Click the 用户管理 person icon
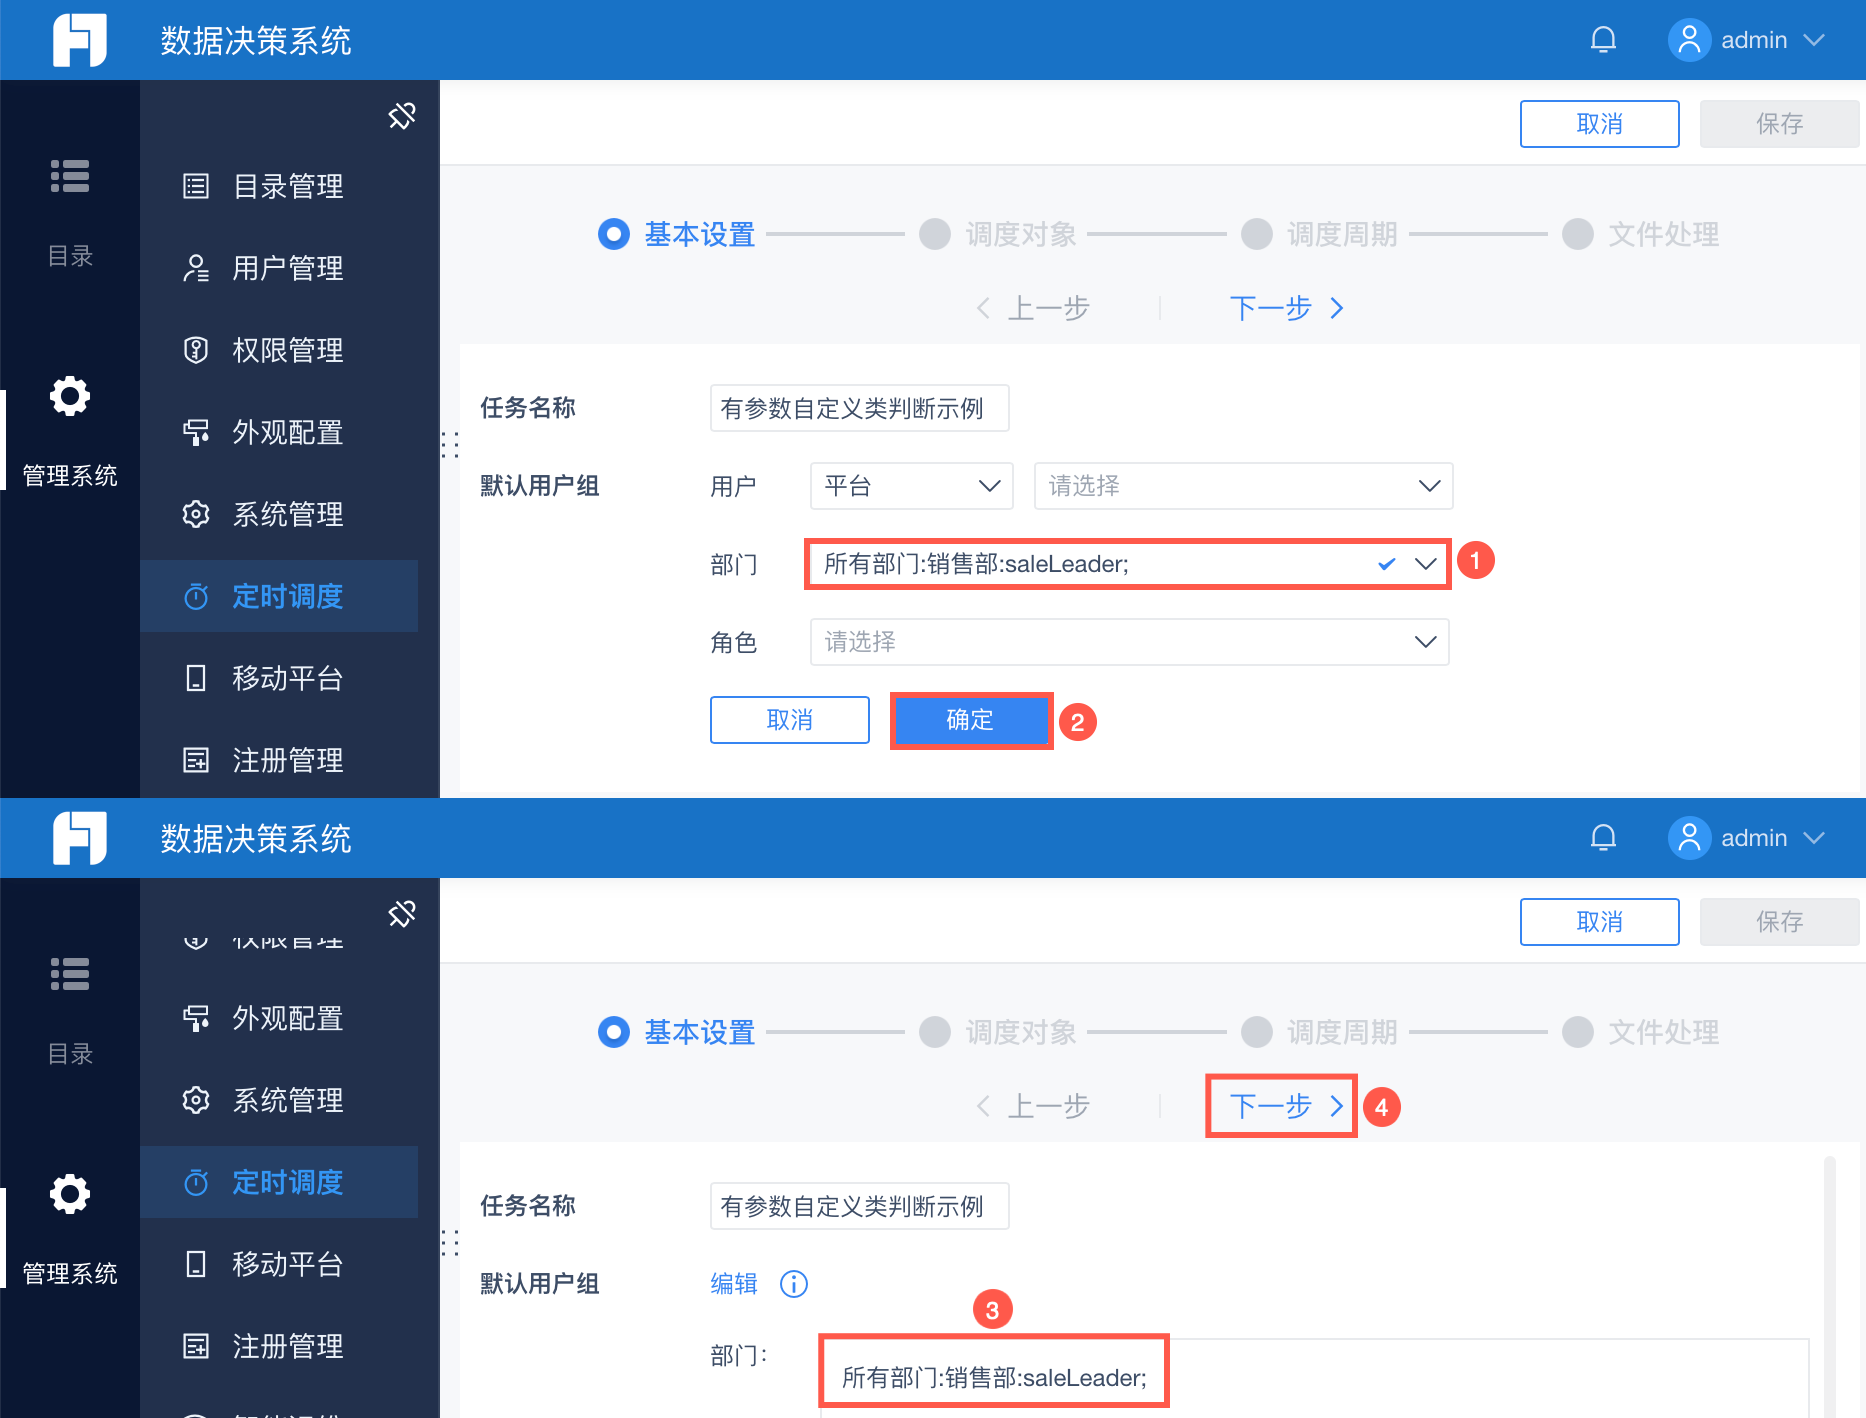Viewport: 1866px width, 1418px height. click(x=196, y=268)
